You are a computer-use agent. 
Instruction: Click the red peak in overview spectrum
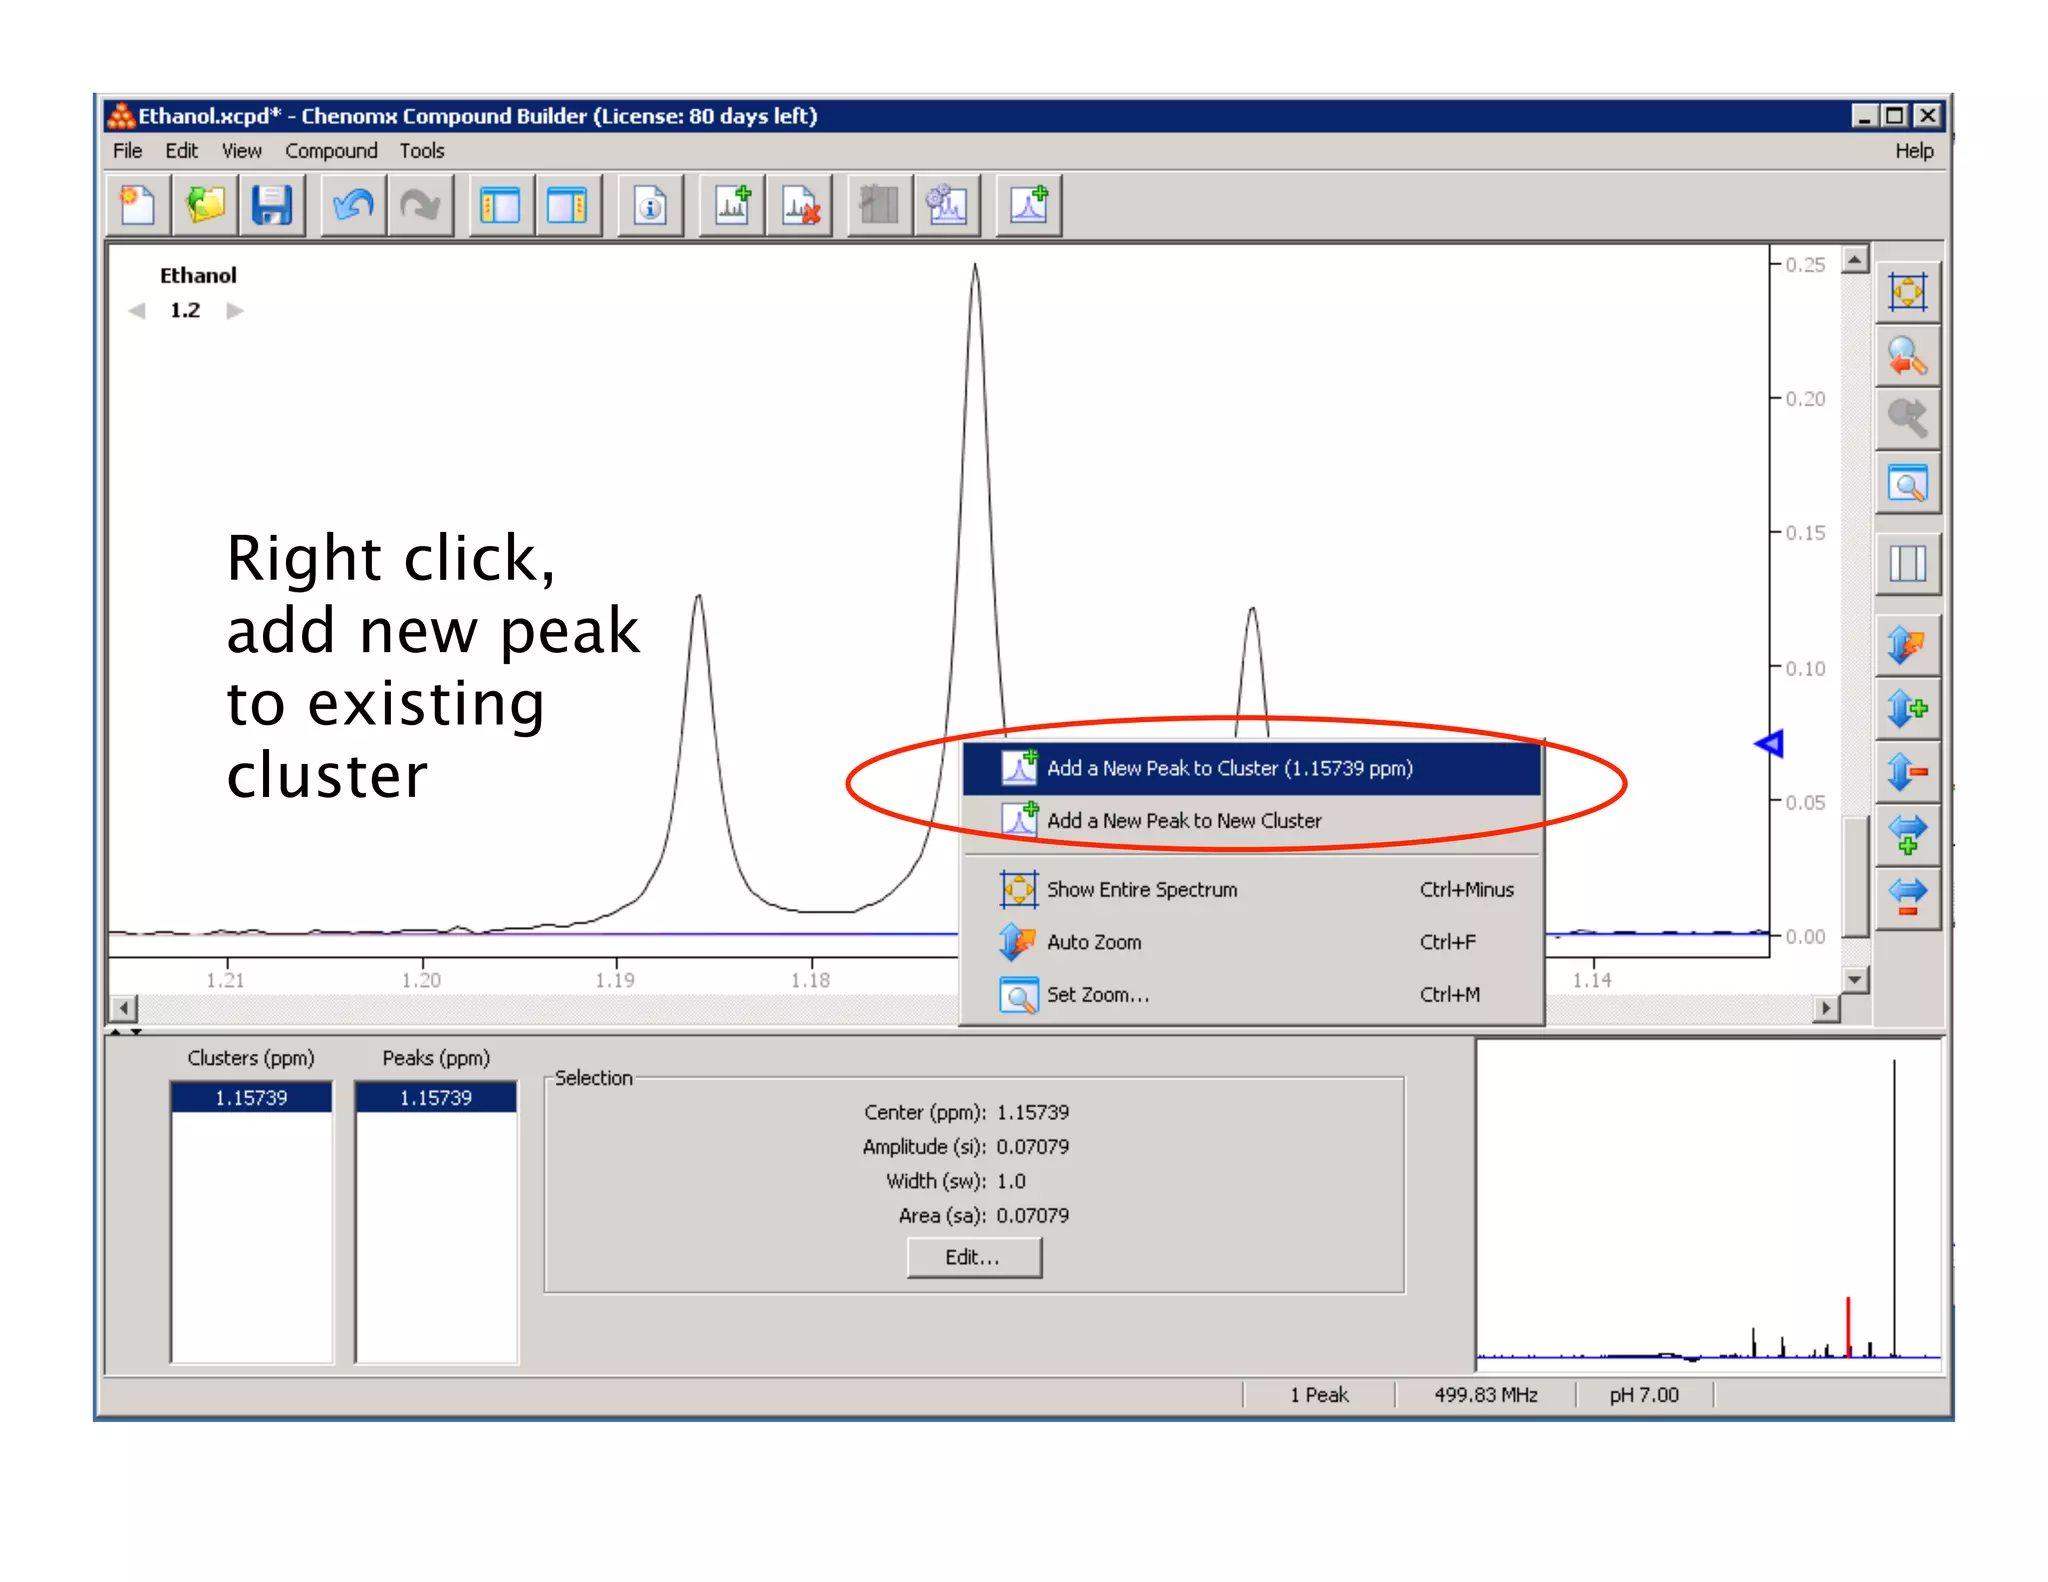1848,1326
